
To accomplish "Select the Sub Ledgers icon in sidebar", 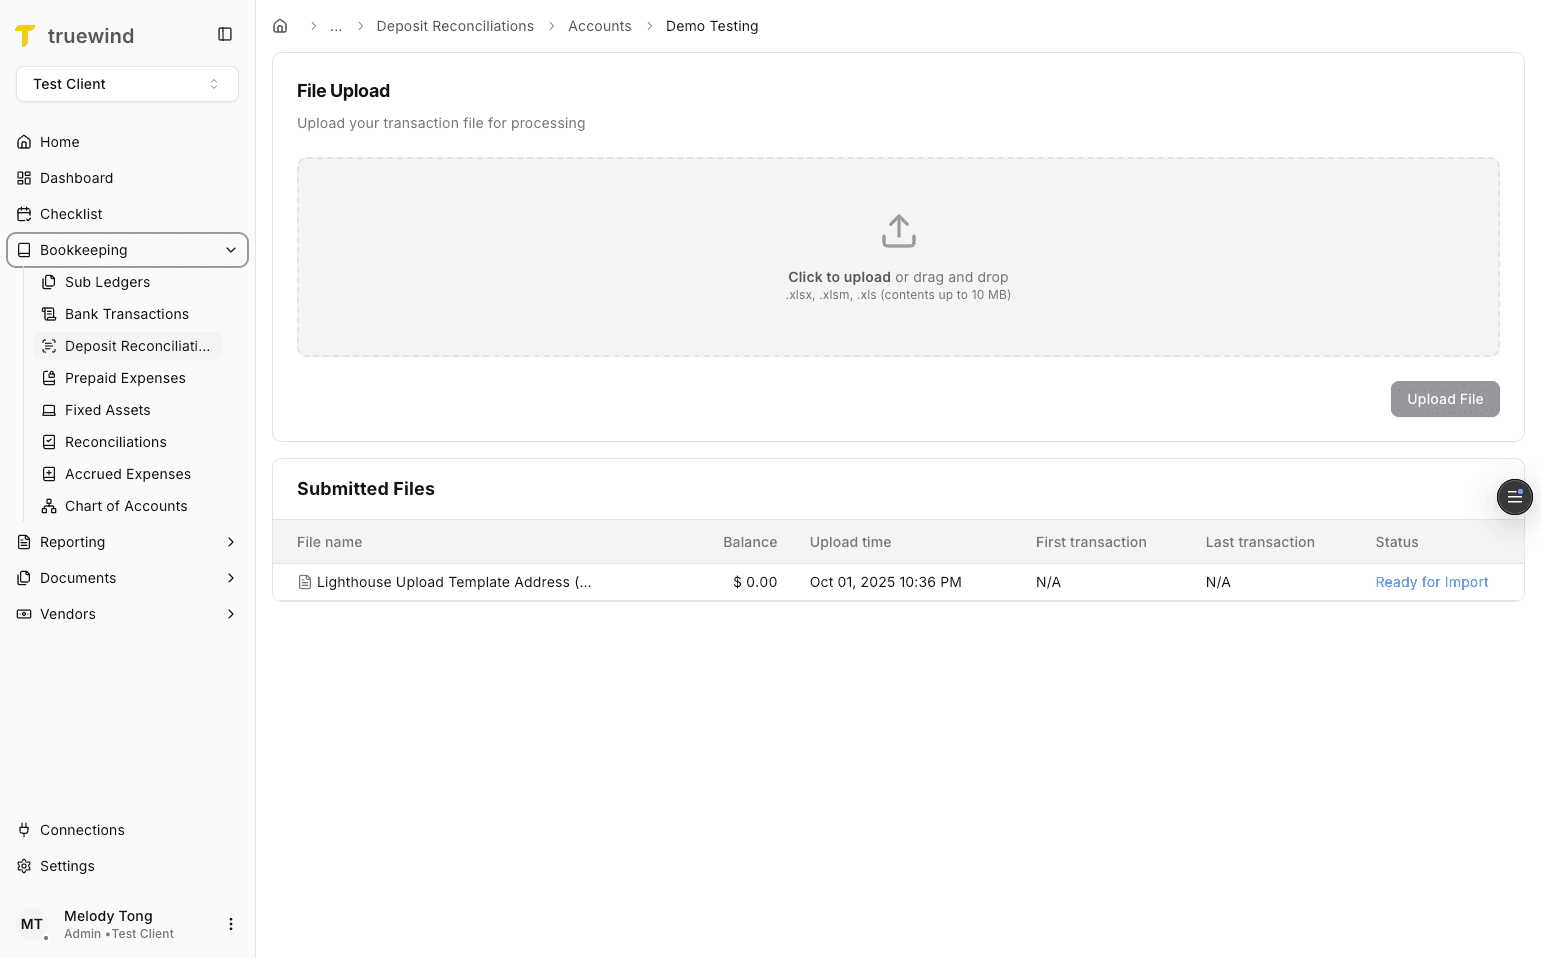I will pyautogui.click(x=48, y=282).
